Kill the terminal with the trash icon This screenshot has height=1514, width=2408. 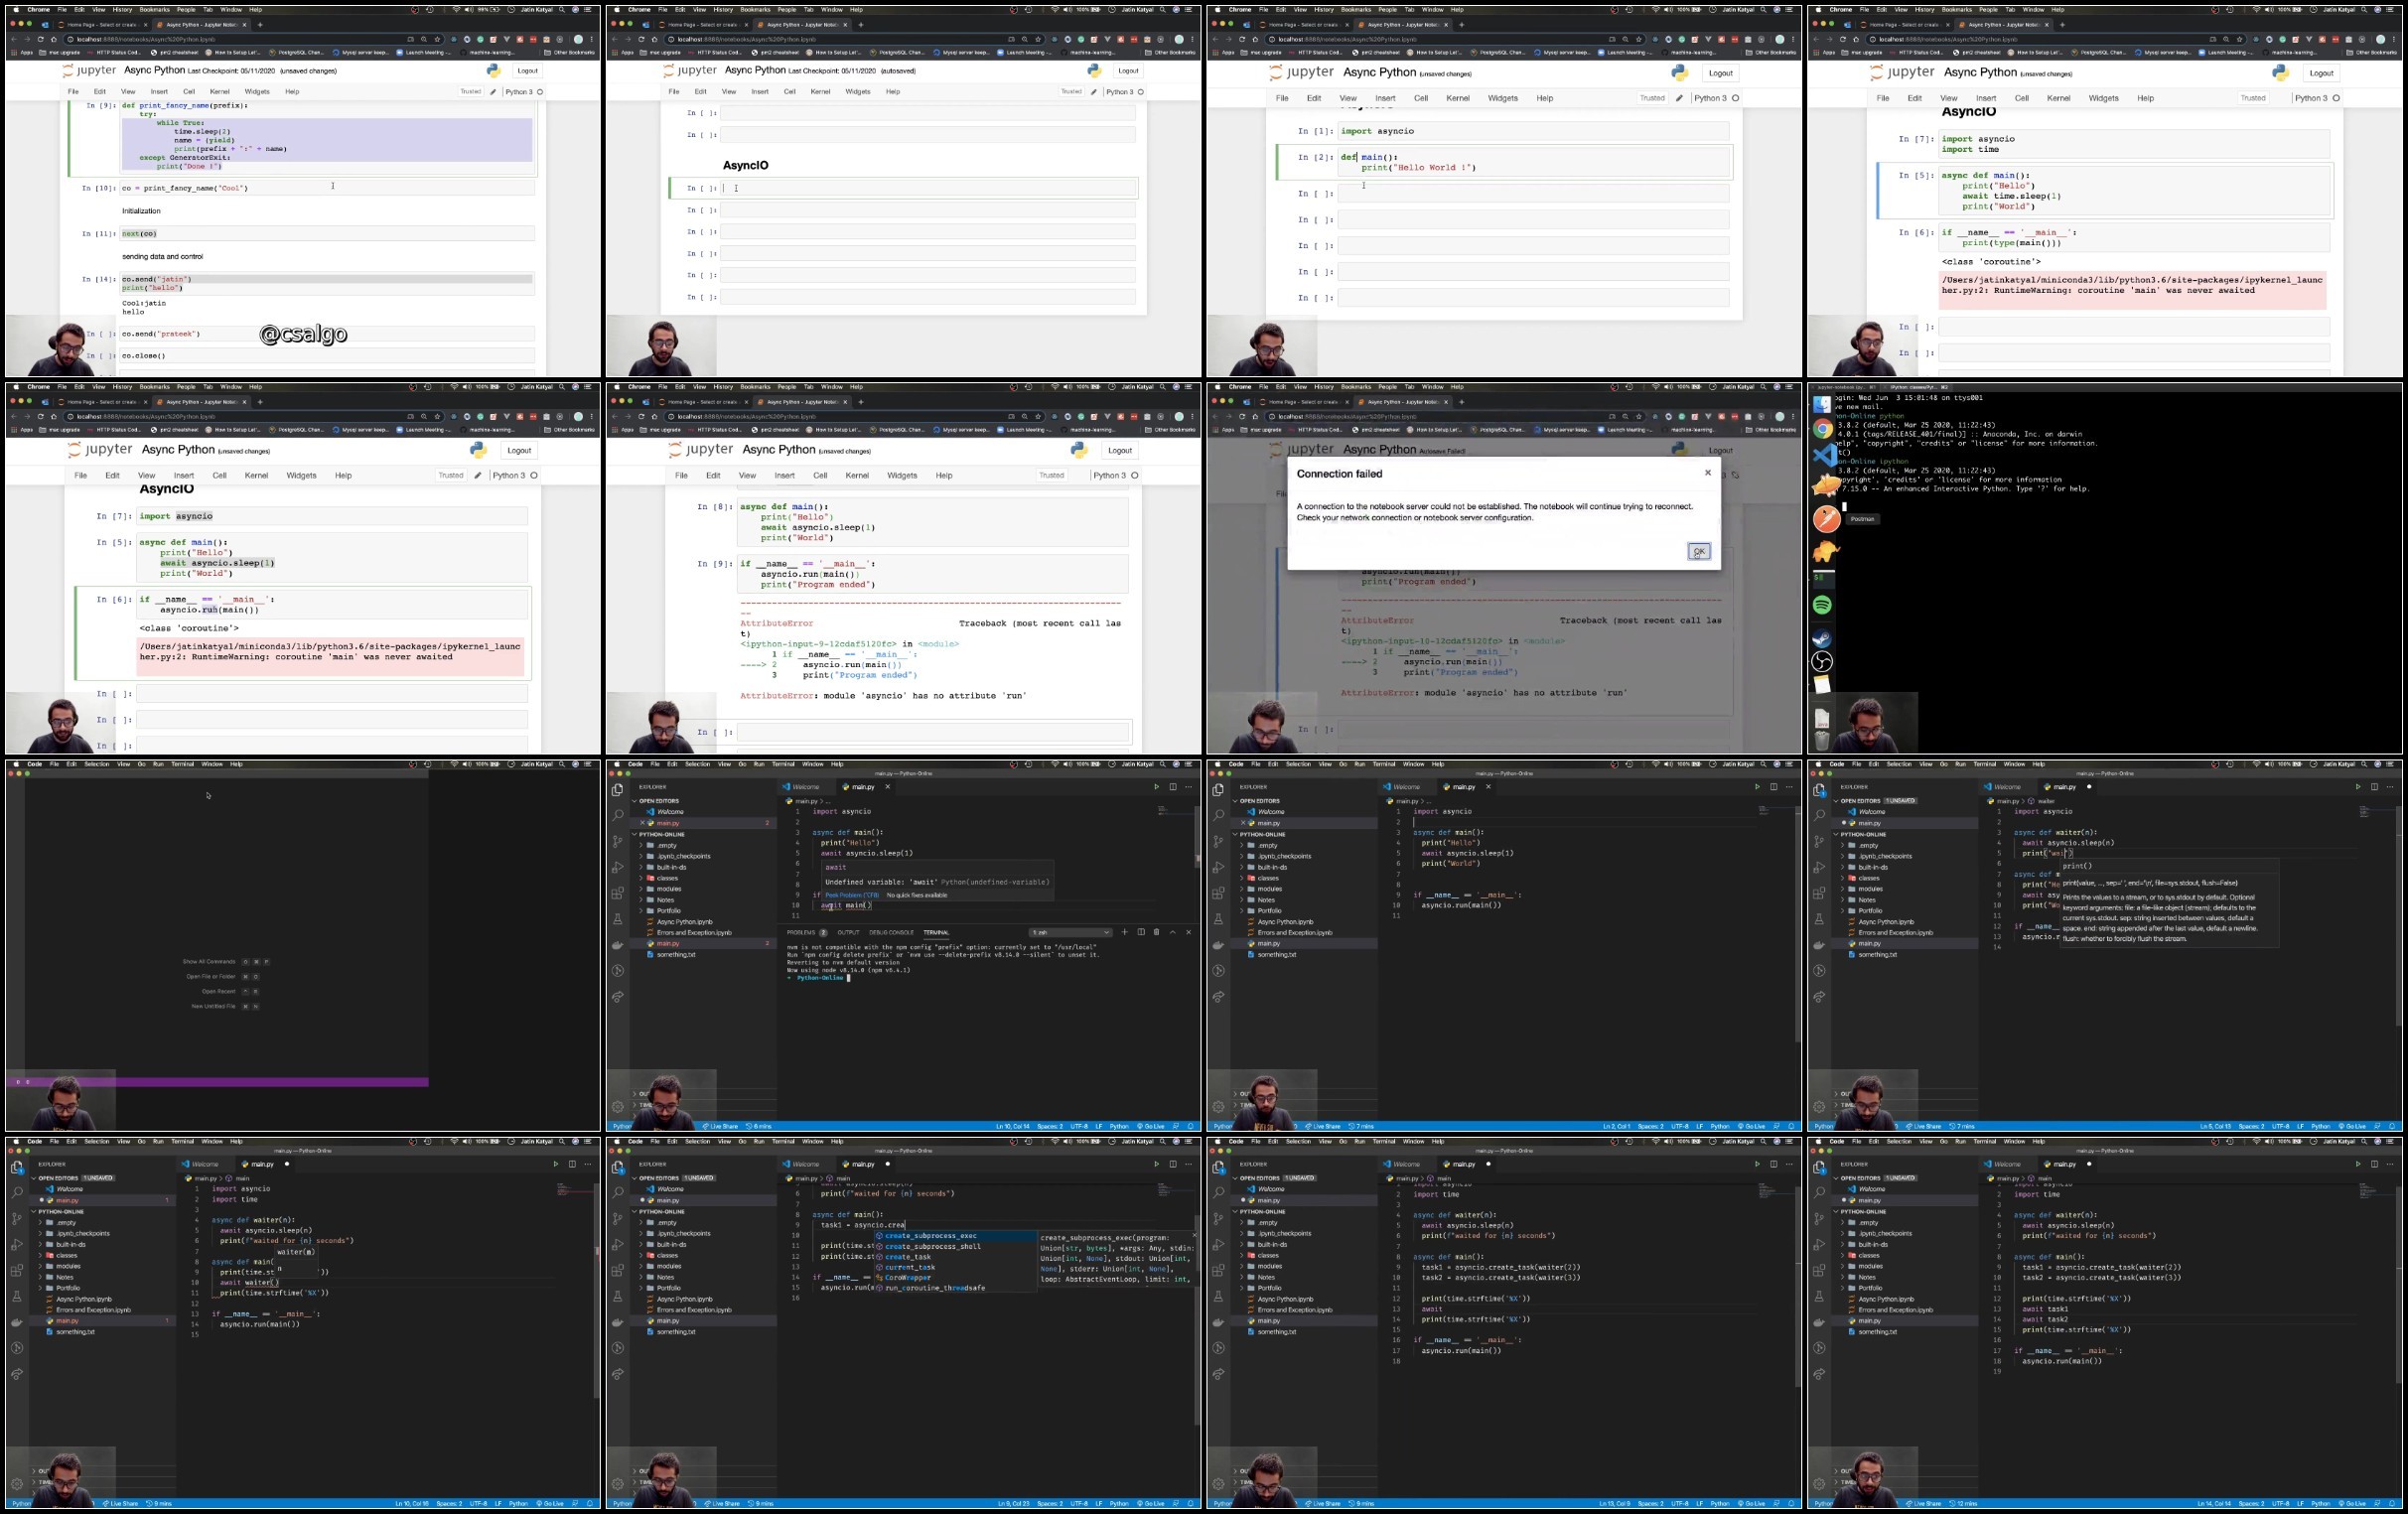point(1156,932)
